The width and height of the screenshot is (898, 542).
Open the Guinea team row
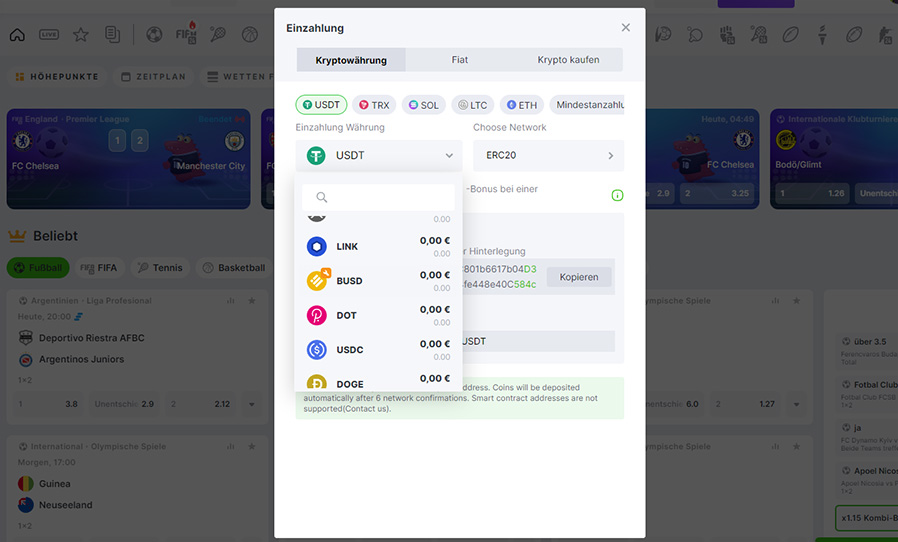click(x=45, y=484)
